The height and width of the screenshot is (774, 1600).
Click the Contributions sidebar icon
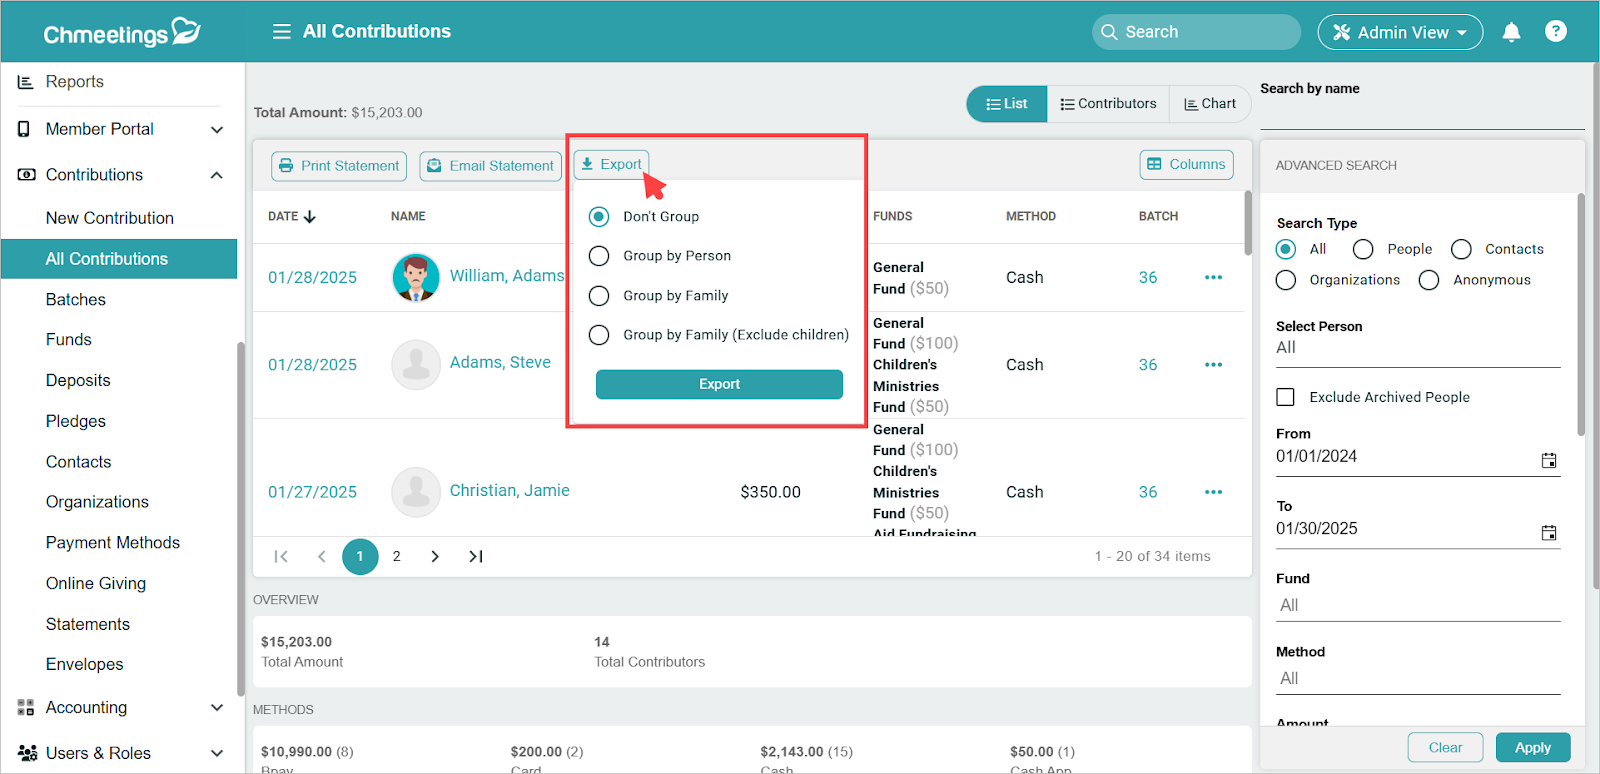coord(26,175)
